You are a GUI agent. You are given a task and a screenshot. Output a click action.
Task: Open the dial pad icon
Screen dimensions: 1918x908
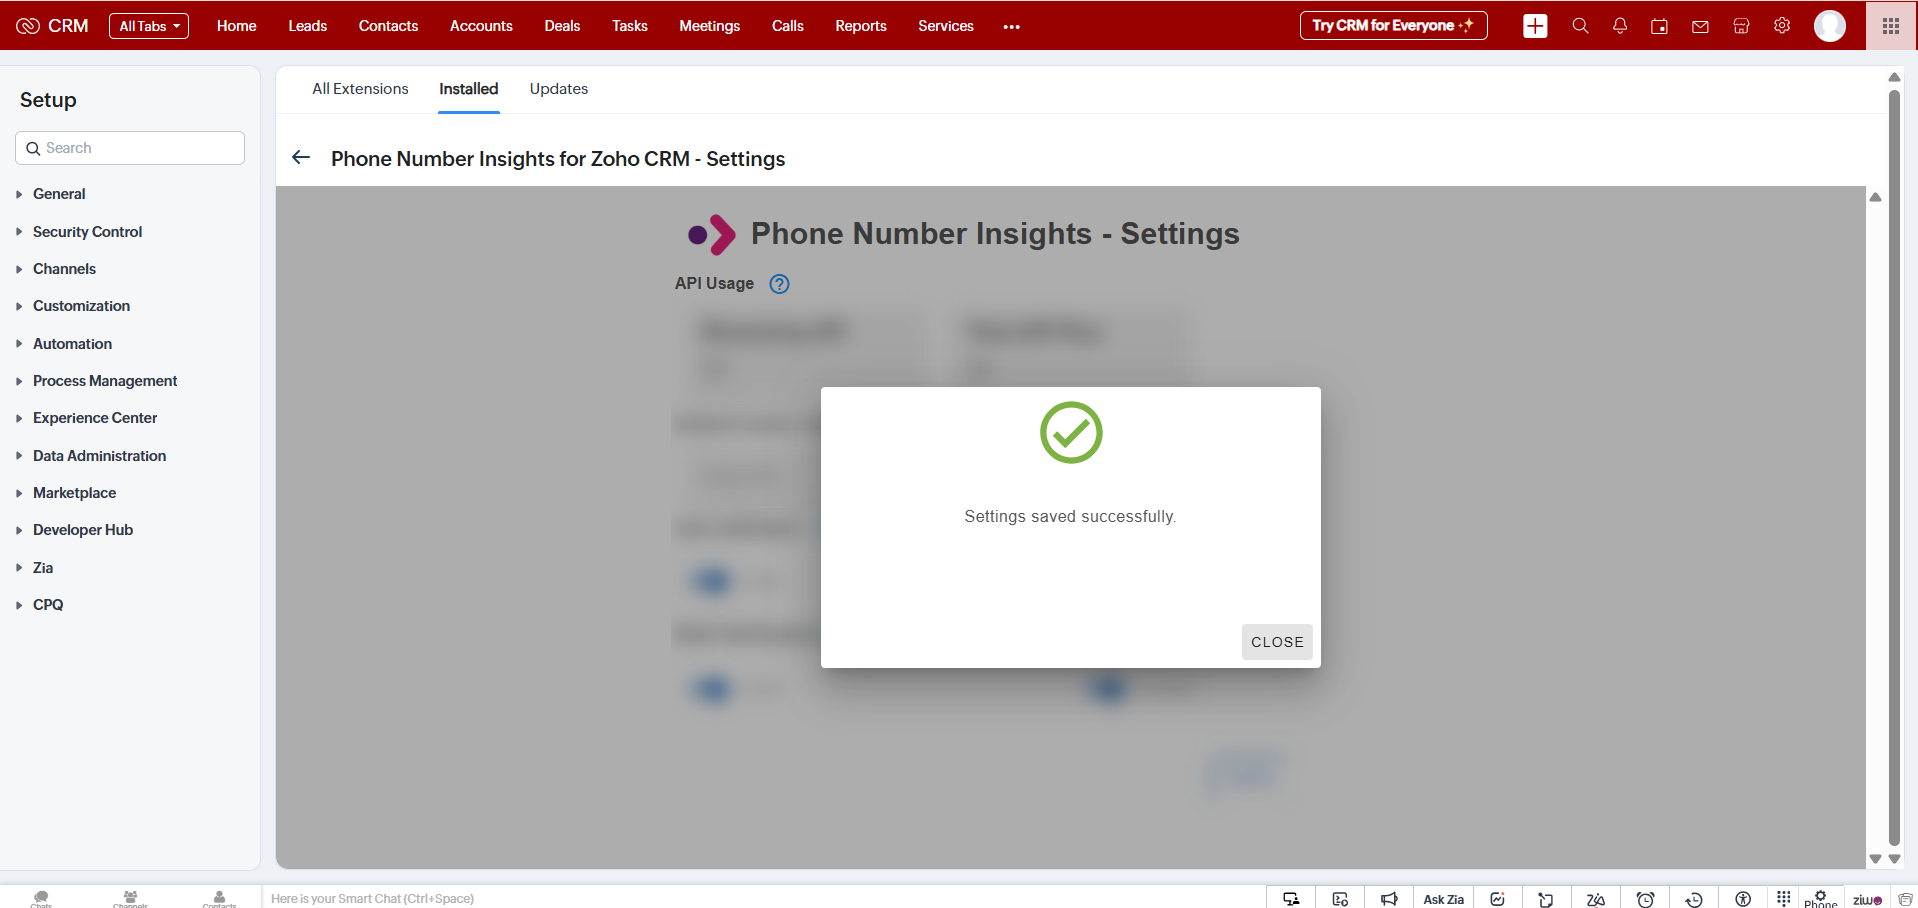click(1784, 898)
